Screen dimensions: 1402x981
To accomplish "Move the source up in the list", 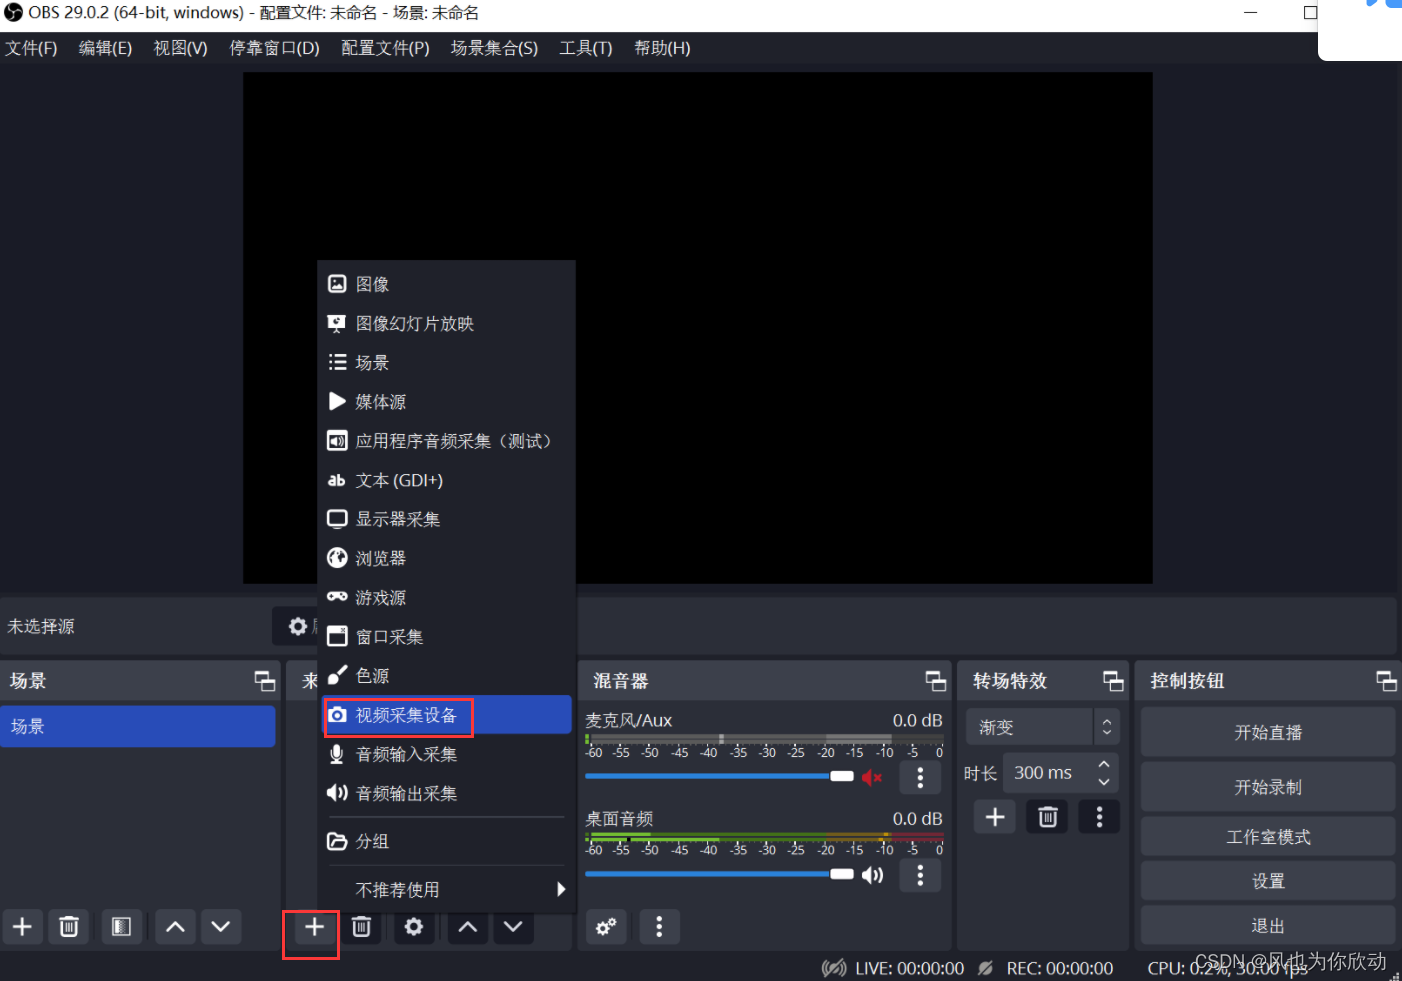I will point(467,927).
